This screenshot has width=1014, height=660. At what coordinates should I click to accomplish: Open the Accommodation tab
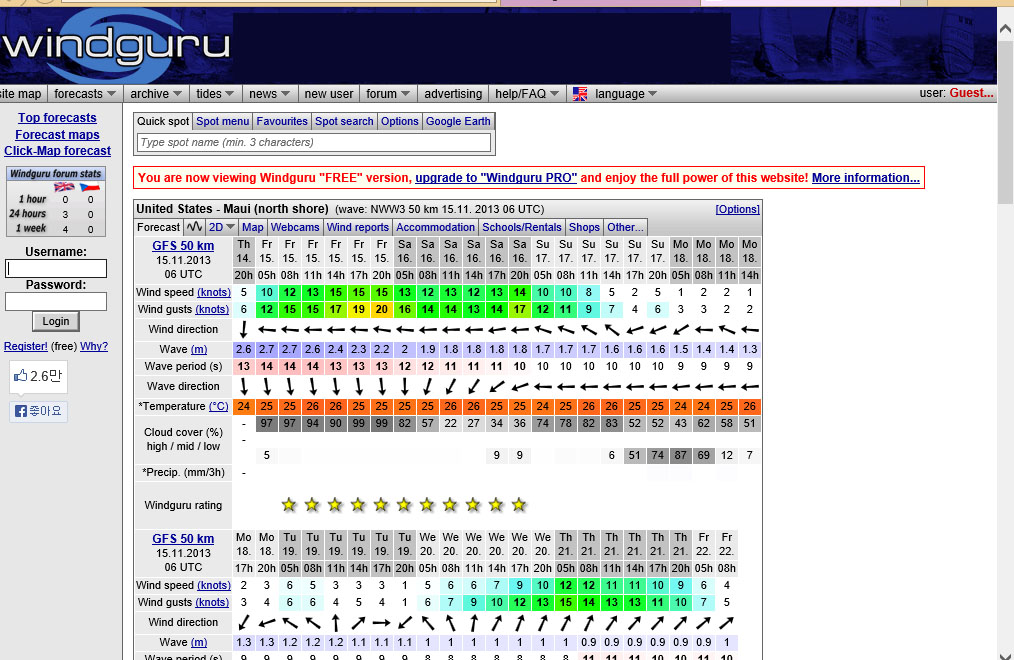pos(435,227)
